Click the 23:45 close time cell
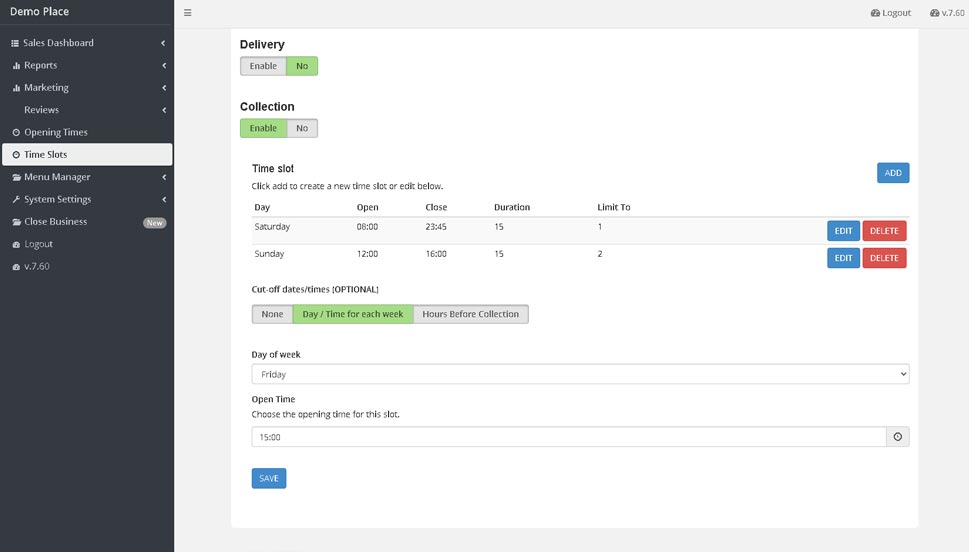 point(436,226)
